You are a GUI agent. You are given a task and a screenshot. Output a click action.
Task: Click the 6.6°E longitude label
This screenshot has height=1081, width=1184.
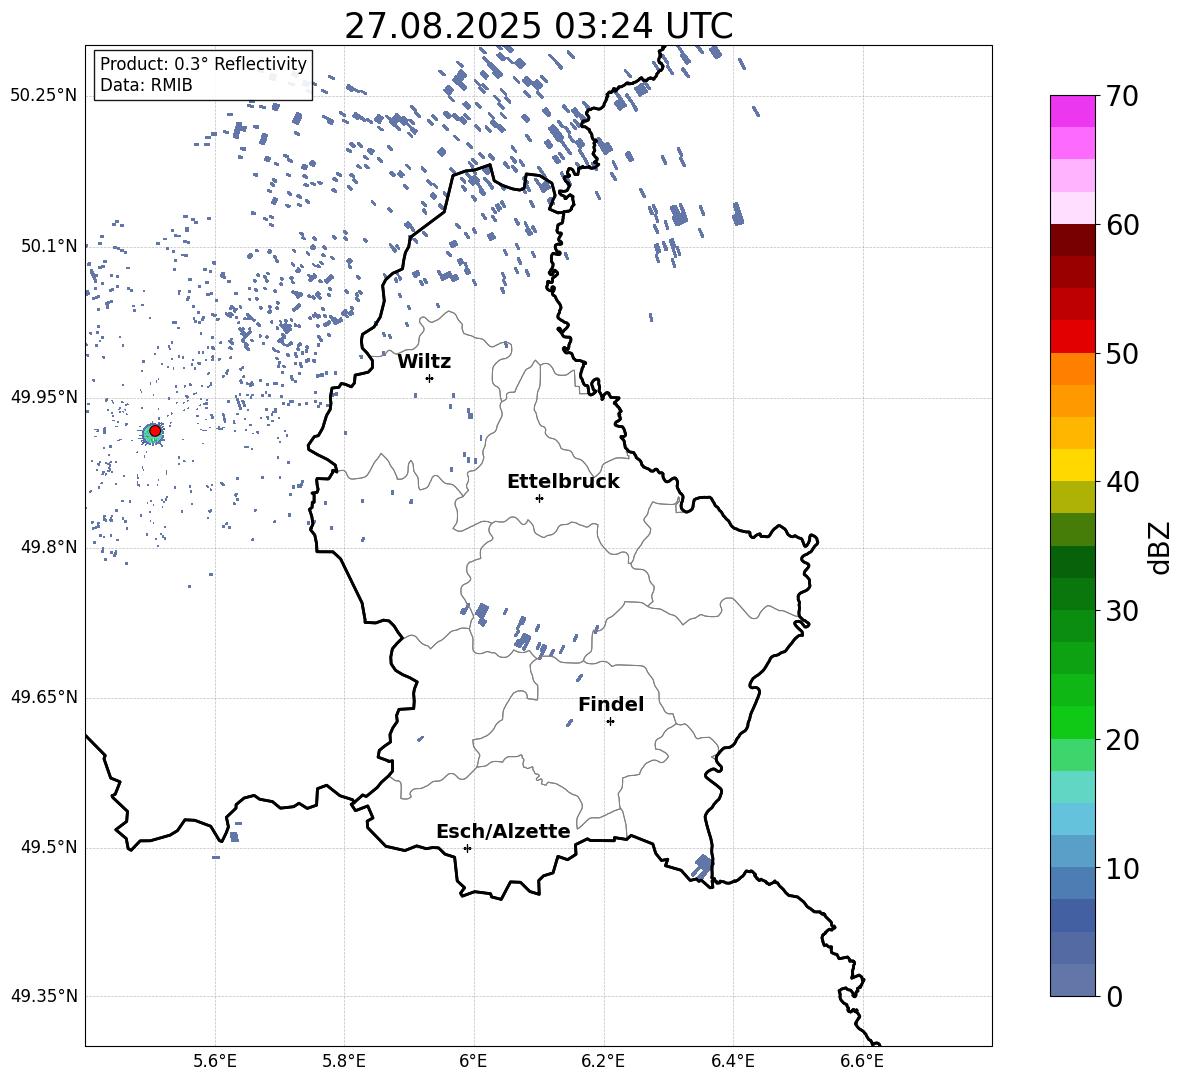point(862,1061)
